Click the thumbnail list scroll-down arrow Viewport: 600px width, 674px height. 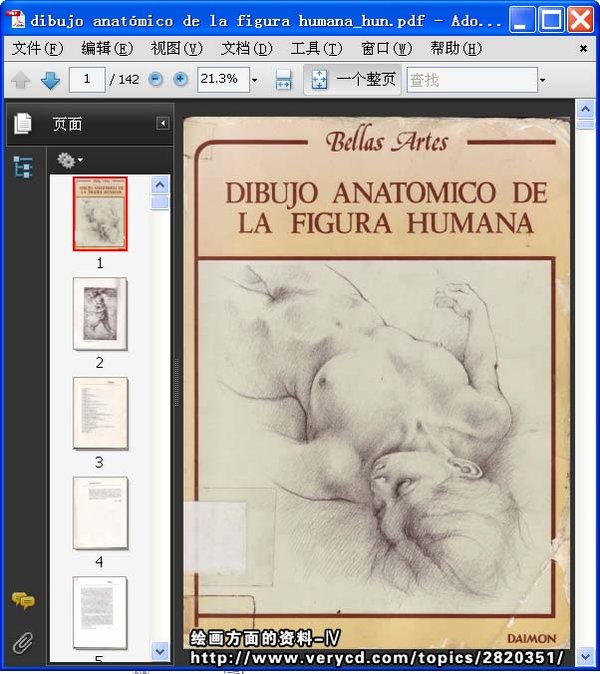click(x=160, y=651)
